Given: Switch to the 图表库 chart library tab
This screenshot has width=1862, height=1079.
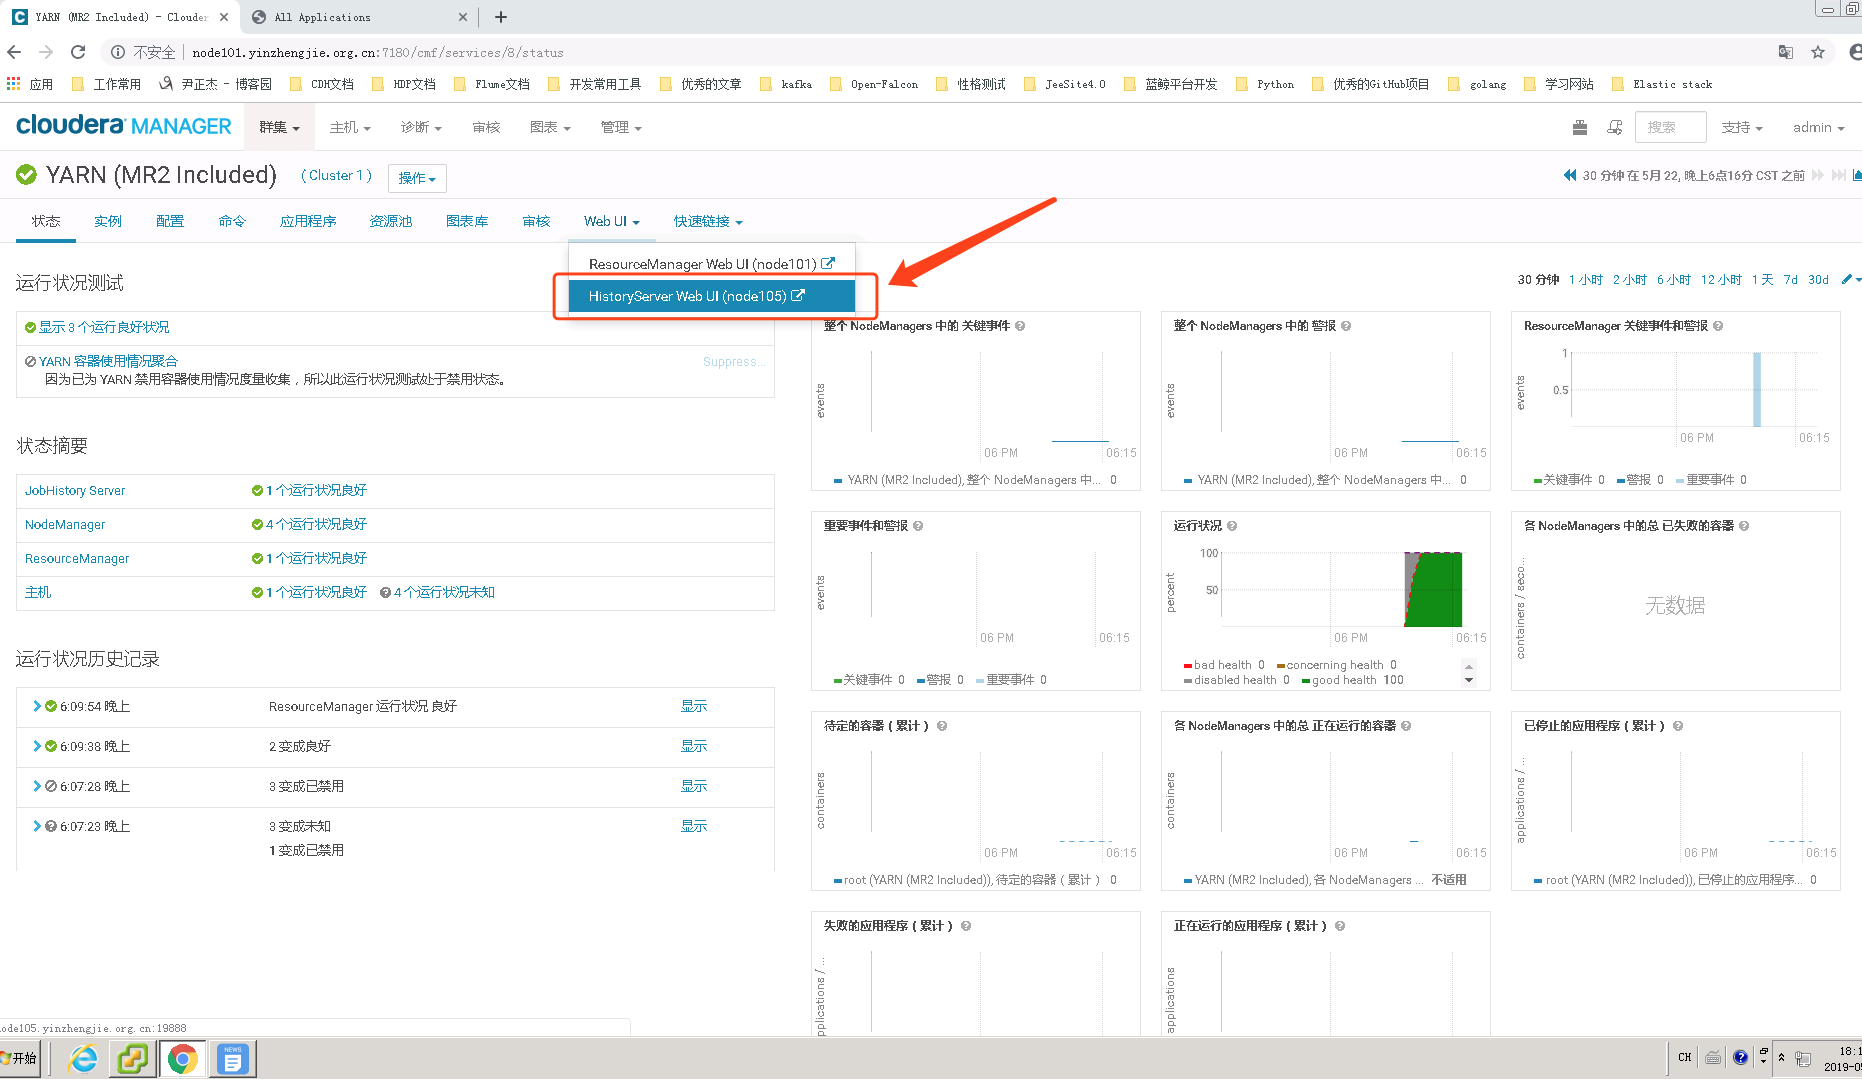Looking at the screenshot, I should click(x=467, y=221).
